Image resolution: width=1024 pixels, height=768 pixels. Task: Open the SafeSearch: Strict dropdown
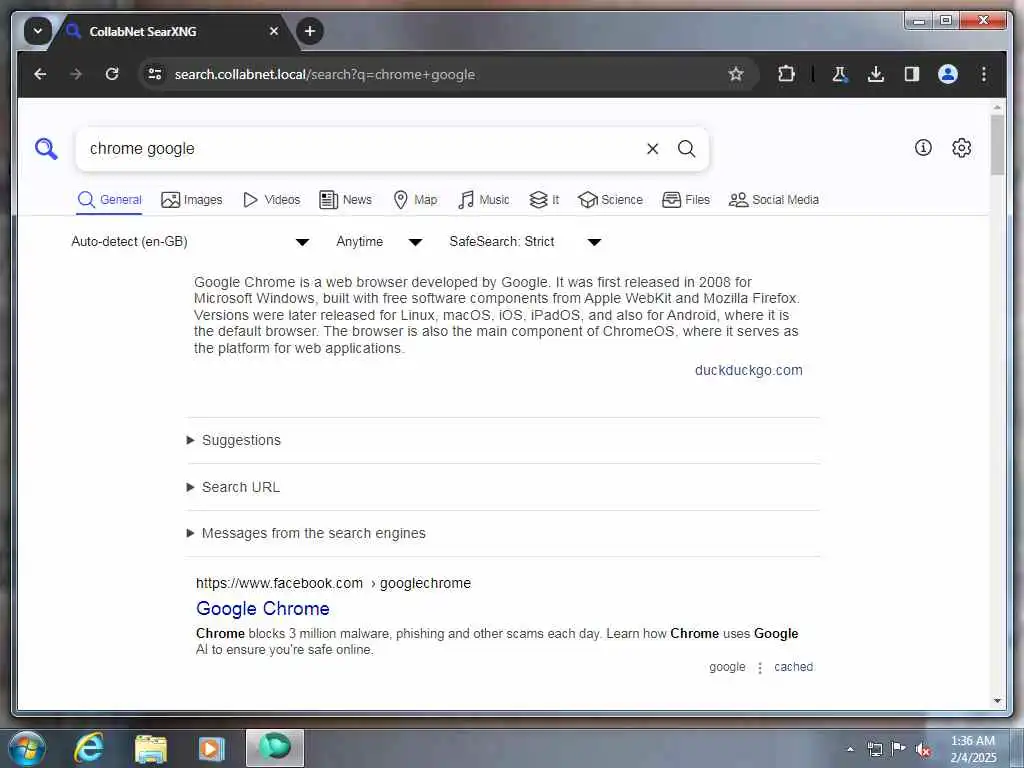tap(524, 242)
